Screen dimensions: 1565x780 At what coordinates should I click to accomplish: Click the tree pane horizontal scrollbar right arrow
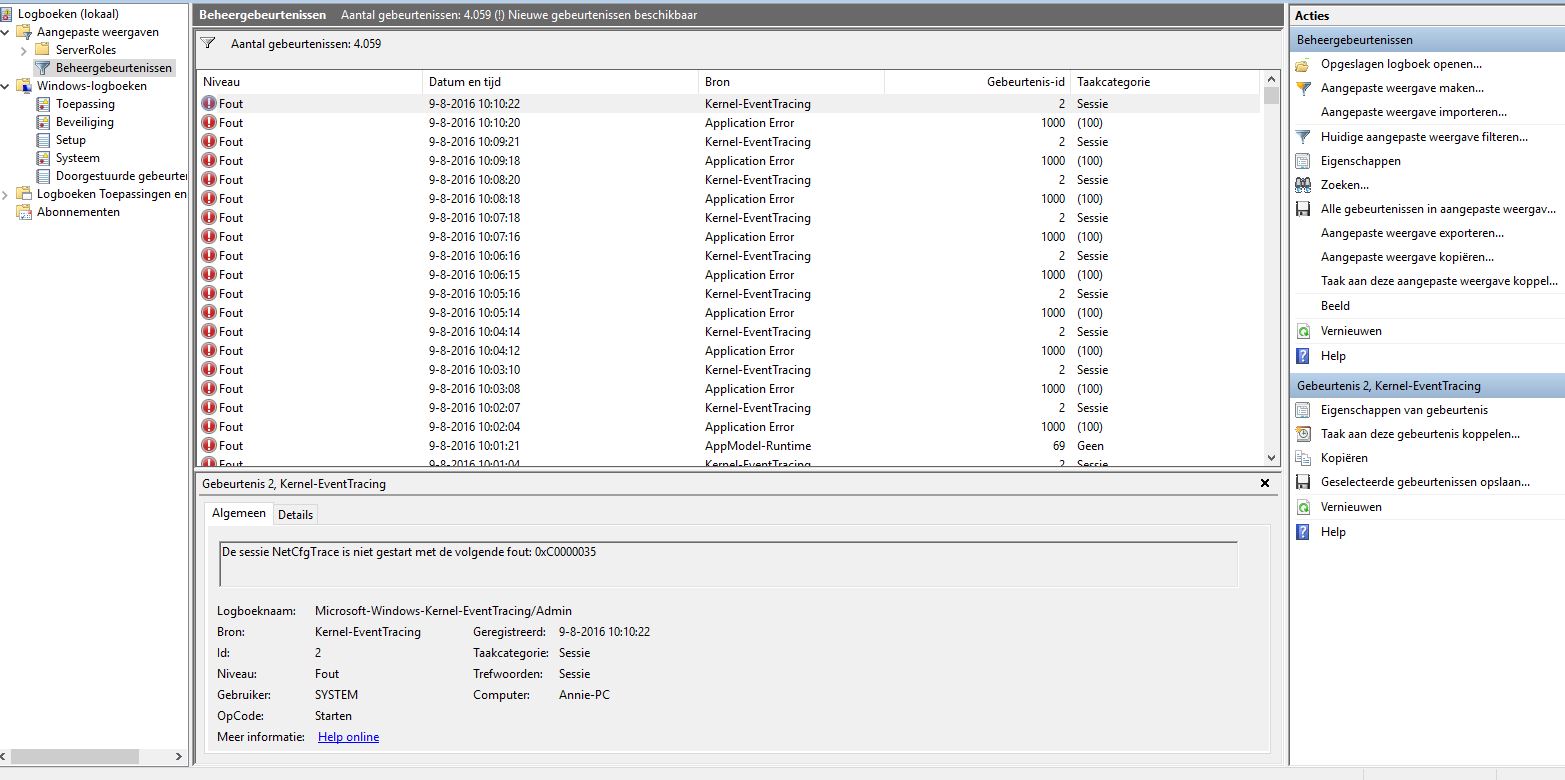pos(180,757)
